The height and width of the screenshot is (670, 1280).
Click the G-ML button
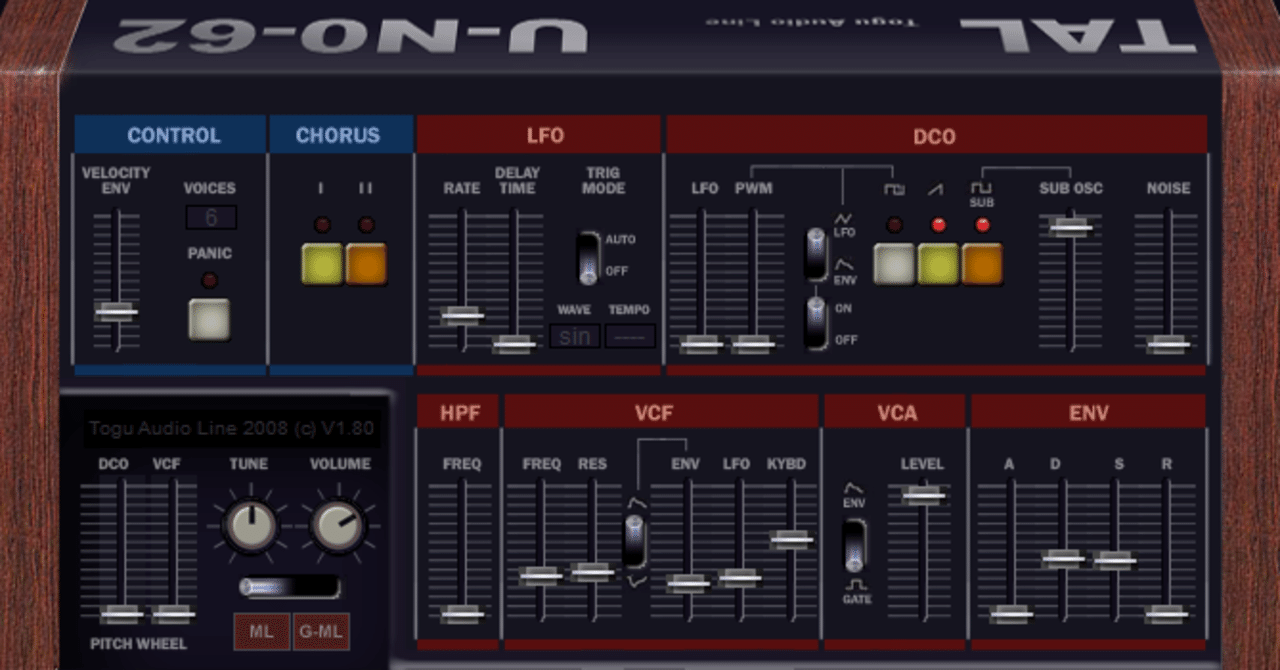[x=322, y=632]
